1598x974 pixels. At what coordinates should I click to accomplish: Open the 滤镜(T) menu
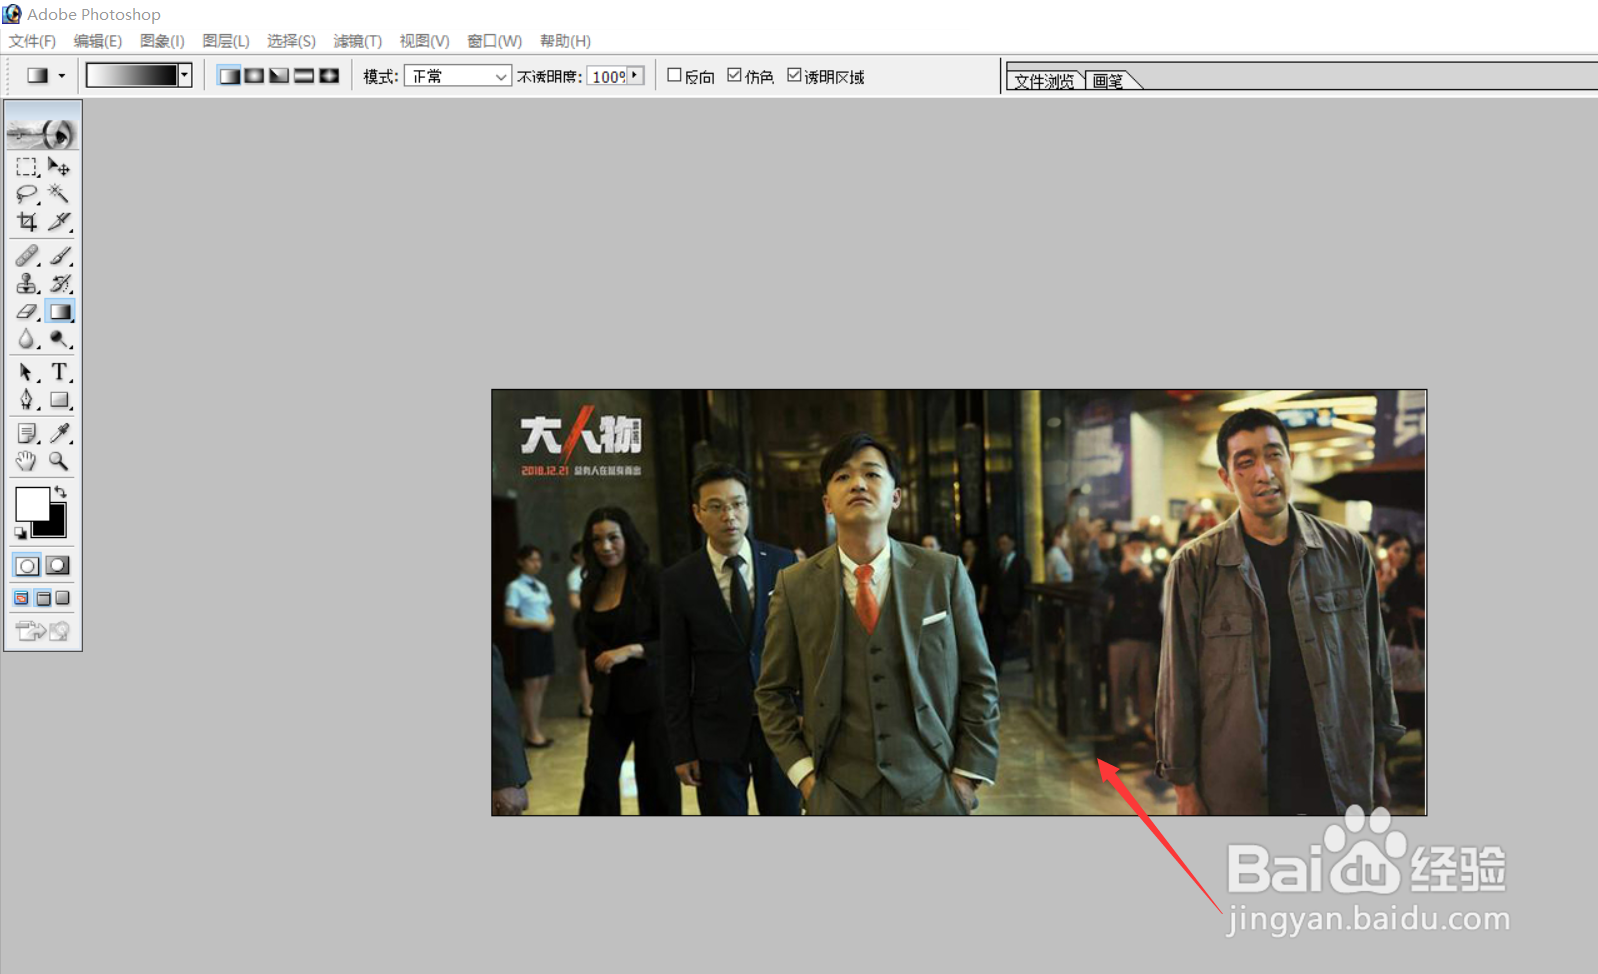[358, 41]
